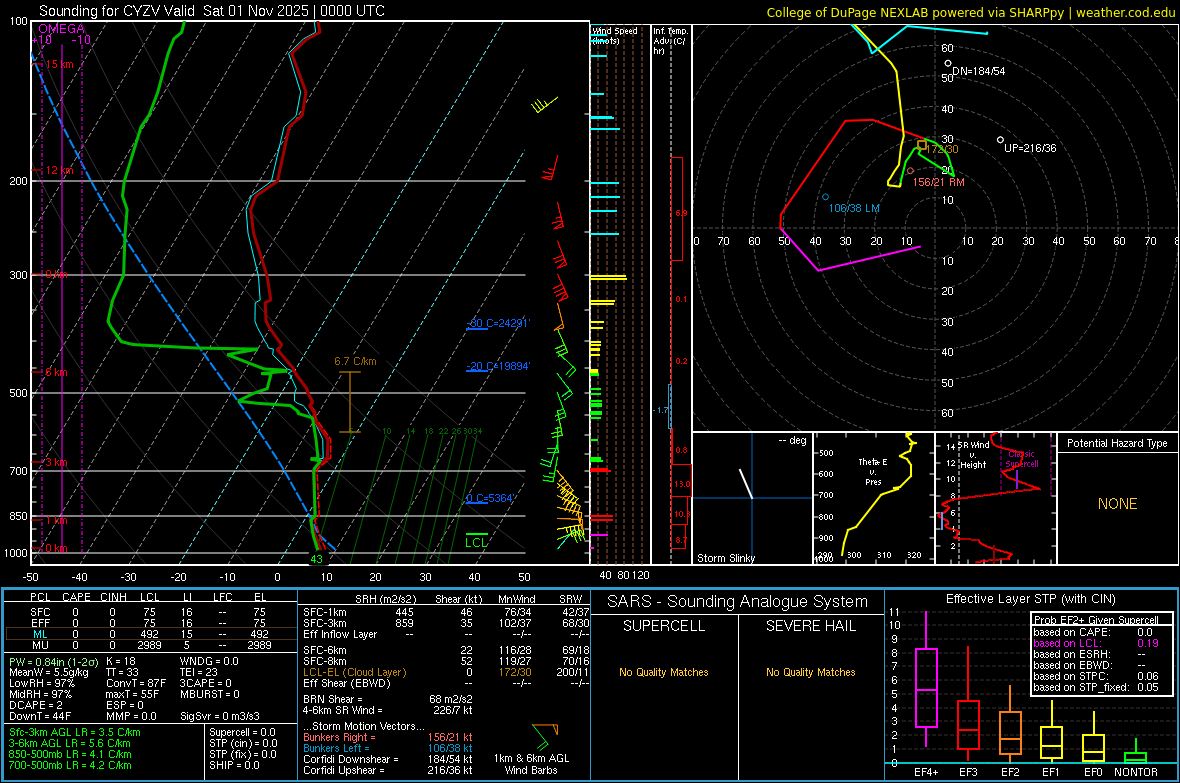The width and height of the screenshot is (1180, 783).
Task: Click the Corfidi upshear UP marker circle
Action: [x=1000, y=139]
